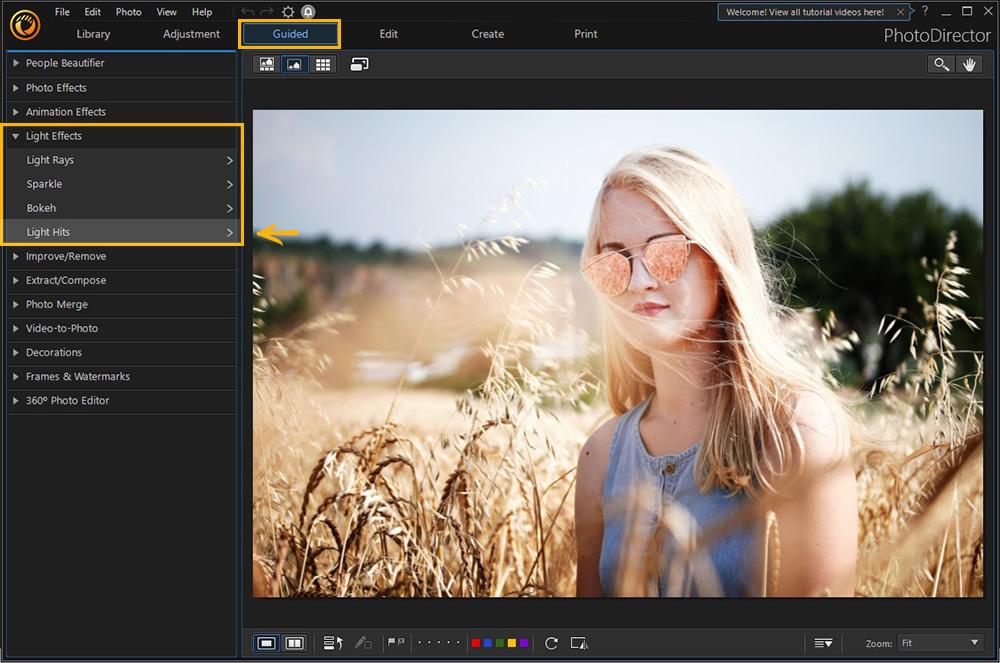
Task: Toggle single view display mode
Action: pos(266,643)
